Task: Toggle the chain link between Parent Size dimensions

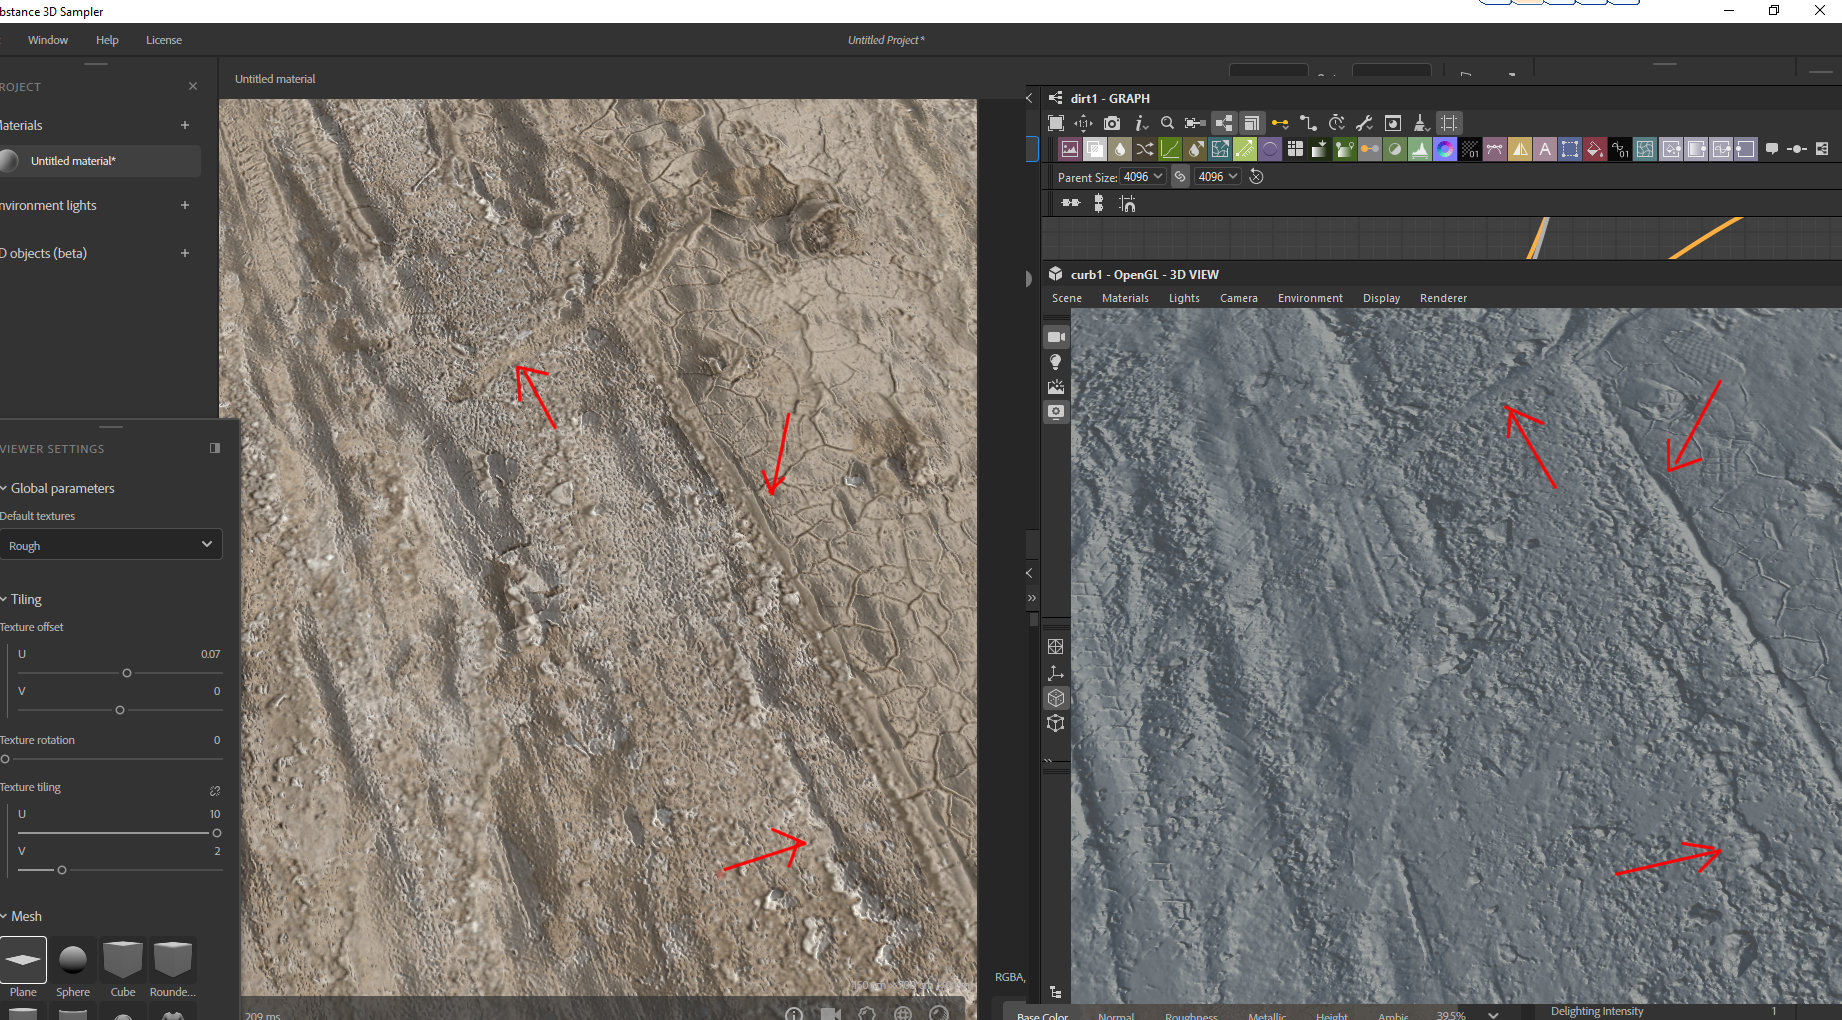Action: click(x=1179, y=176)
